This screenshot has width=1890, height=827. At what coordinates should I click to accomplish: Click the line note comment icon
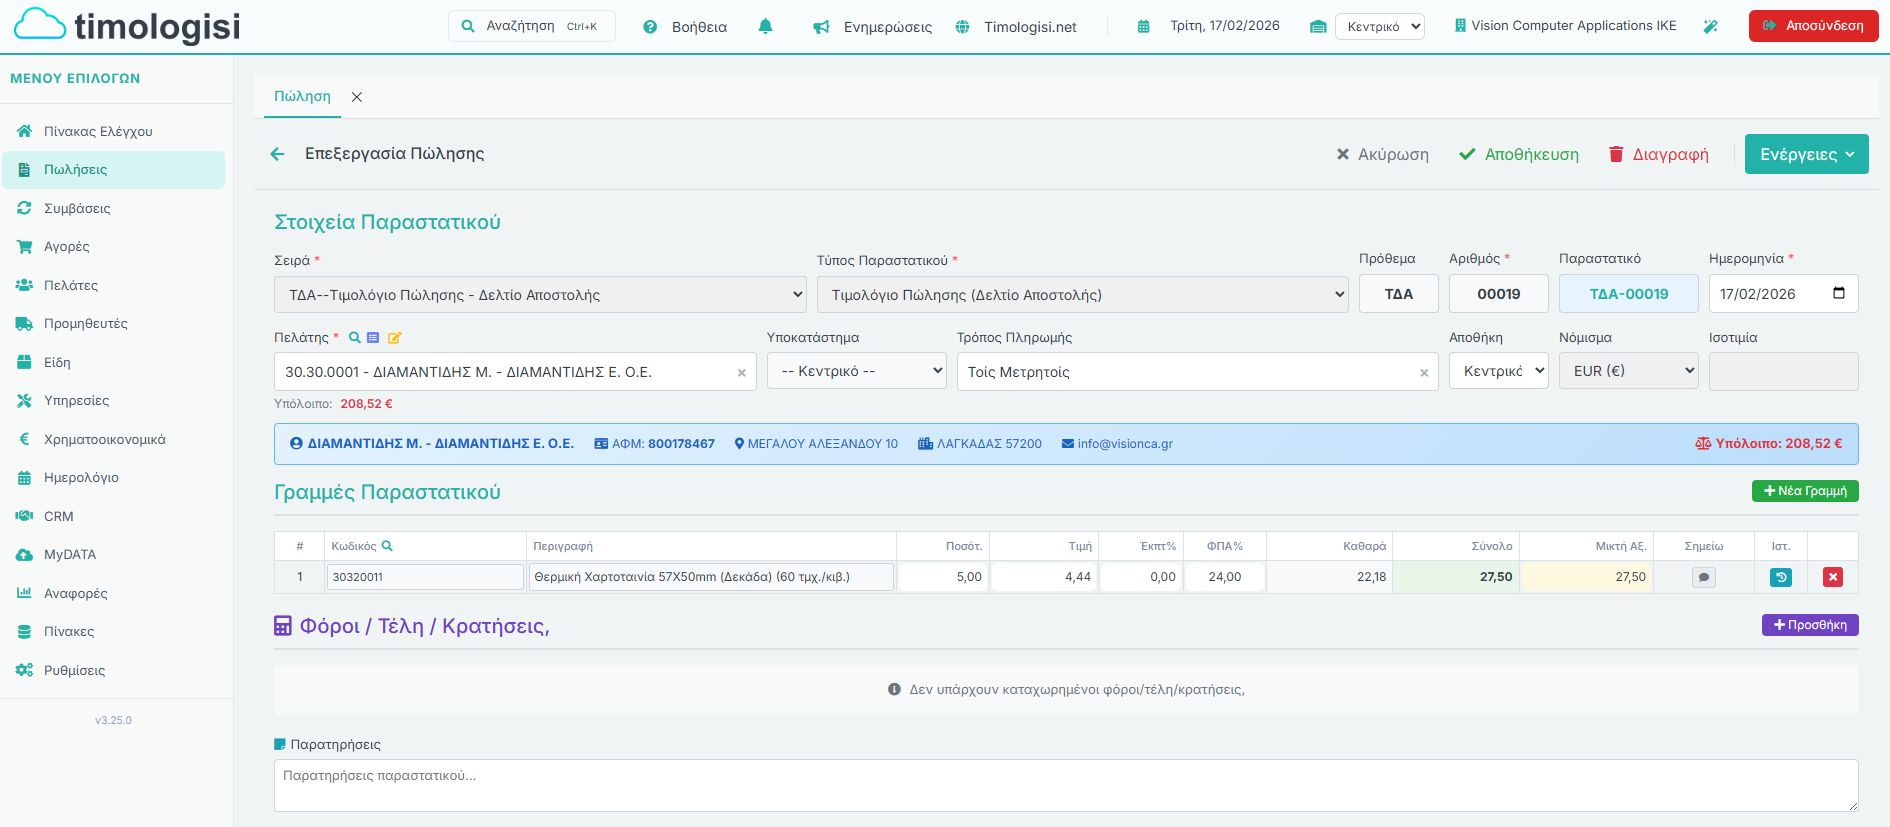click(x=1703, y=577)
